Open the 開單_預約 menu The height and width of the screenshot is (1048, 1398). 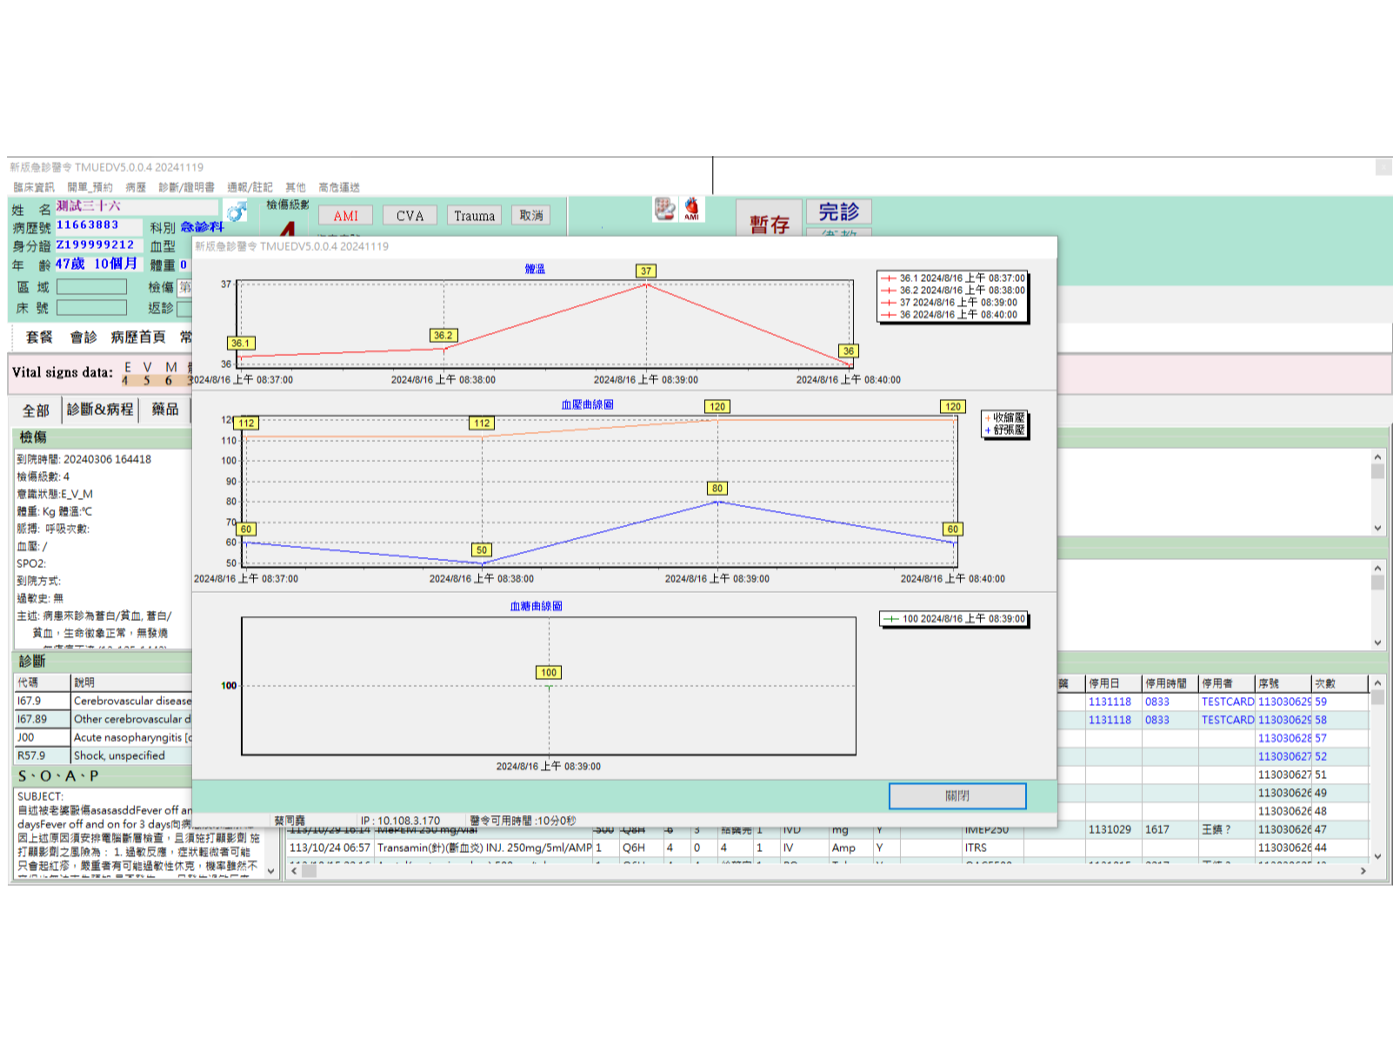[x=90, y=187]
